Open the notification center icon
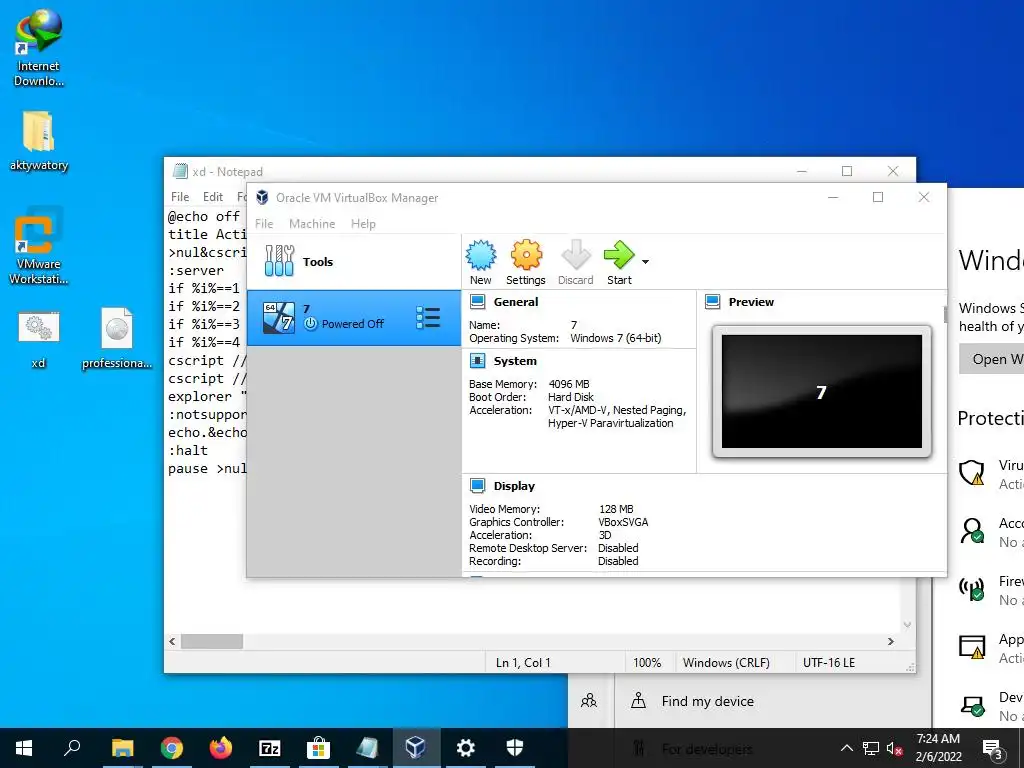This screenshot has height=768, width=1024. point(992,748)
